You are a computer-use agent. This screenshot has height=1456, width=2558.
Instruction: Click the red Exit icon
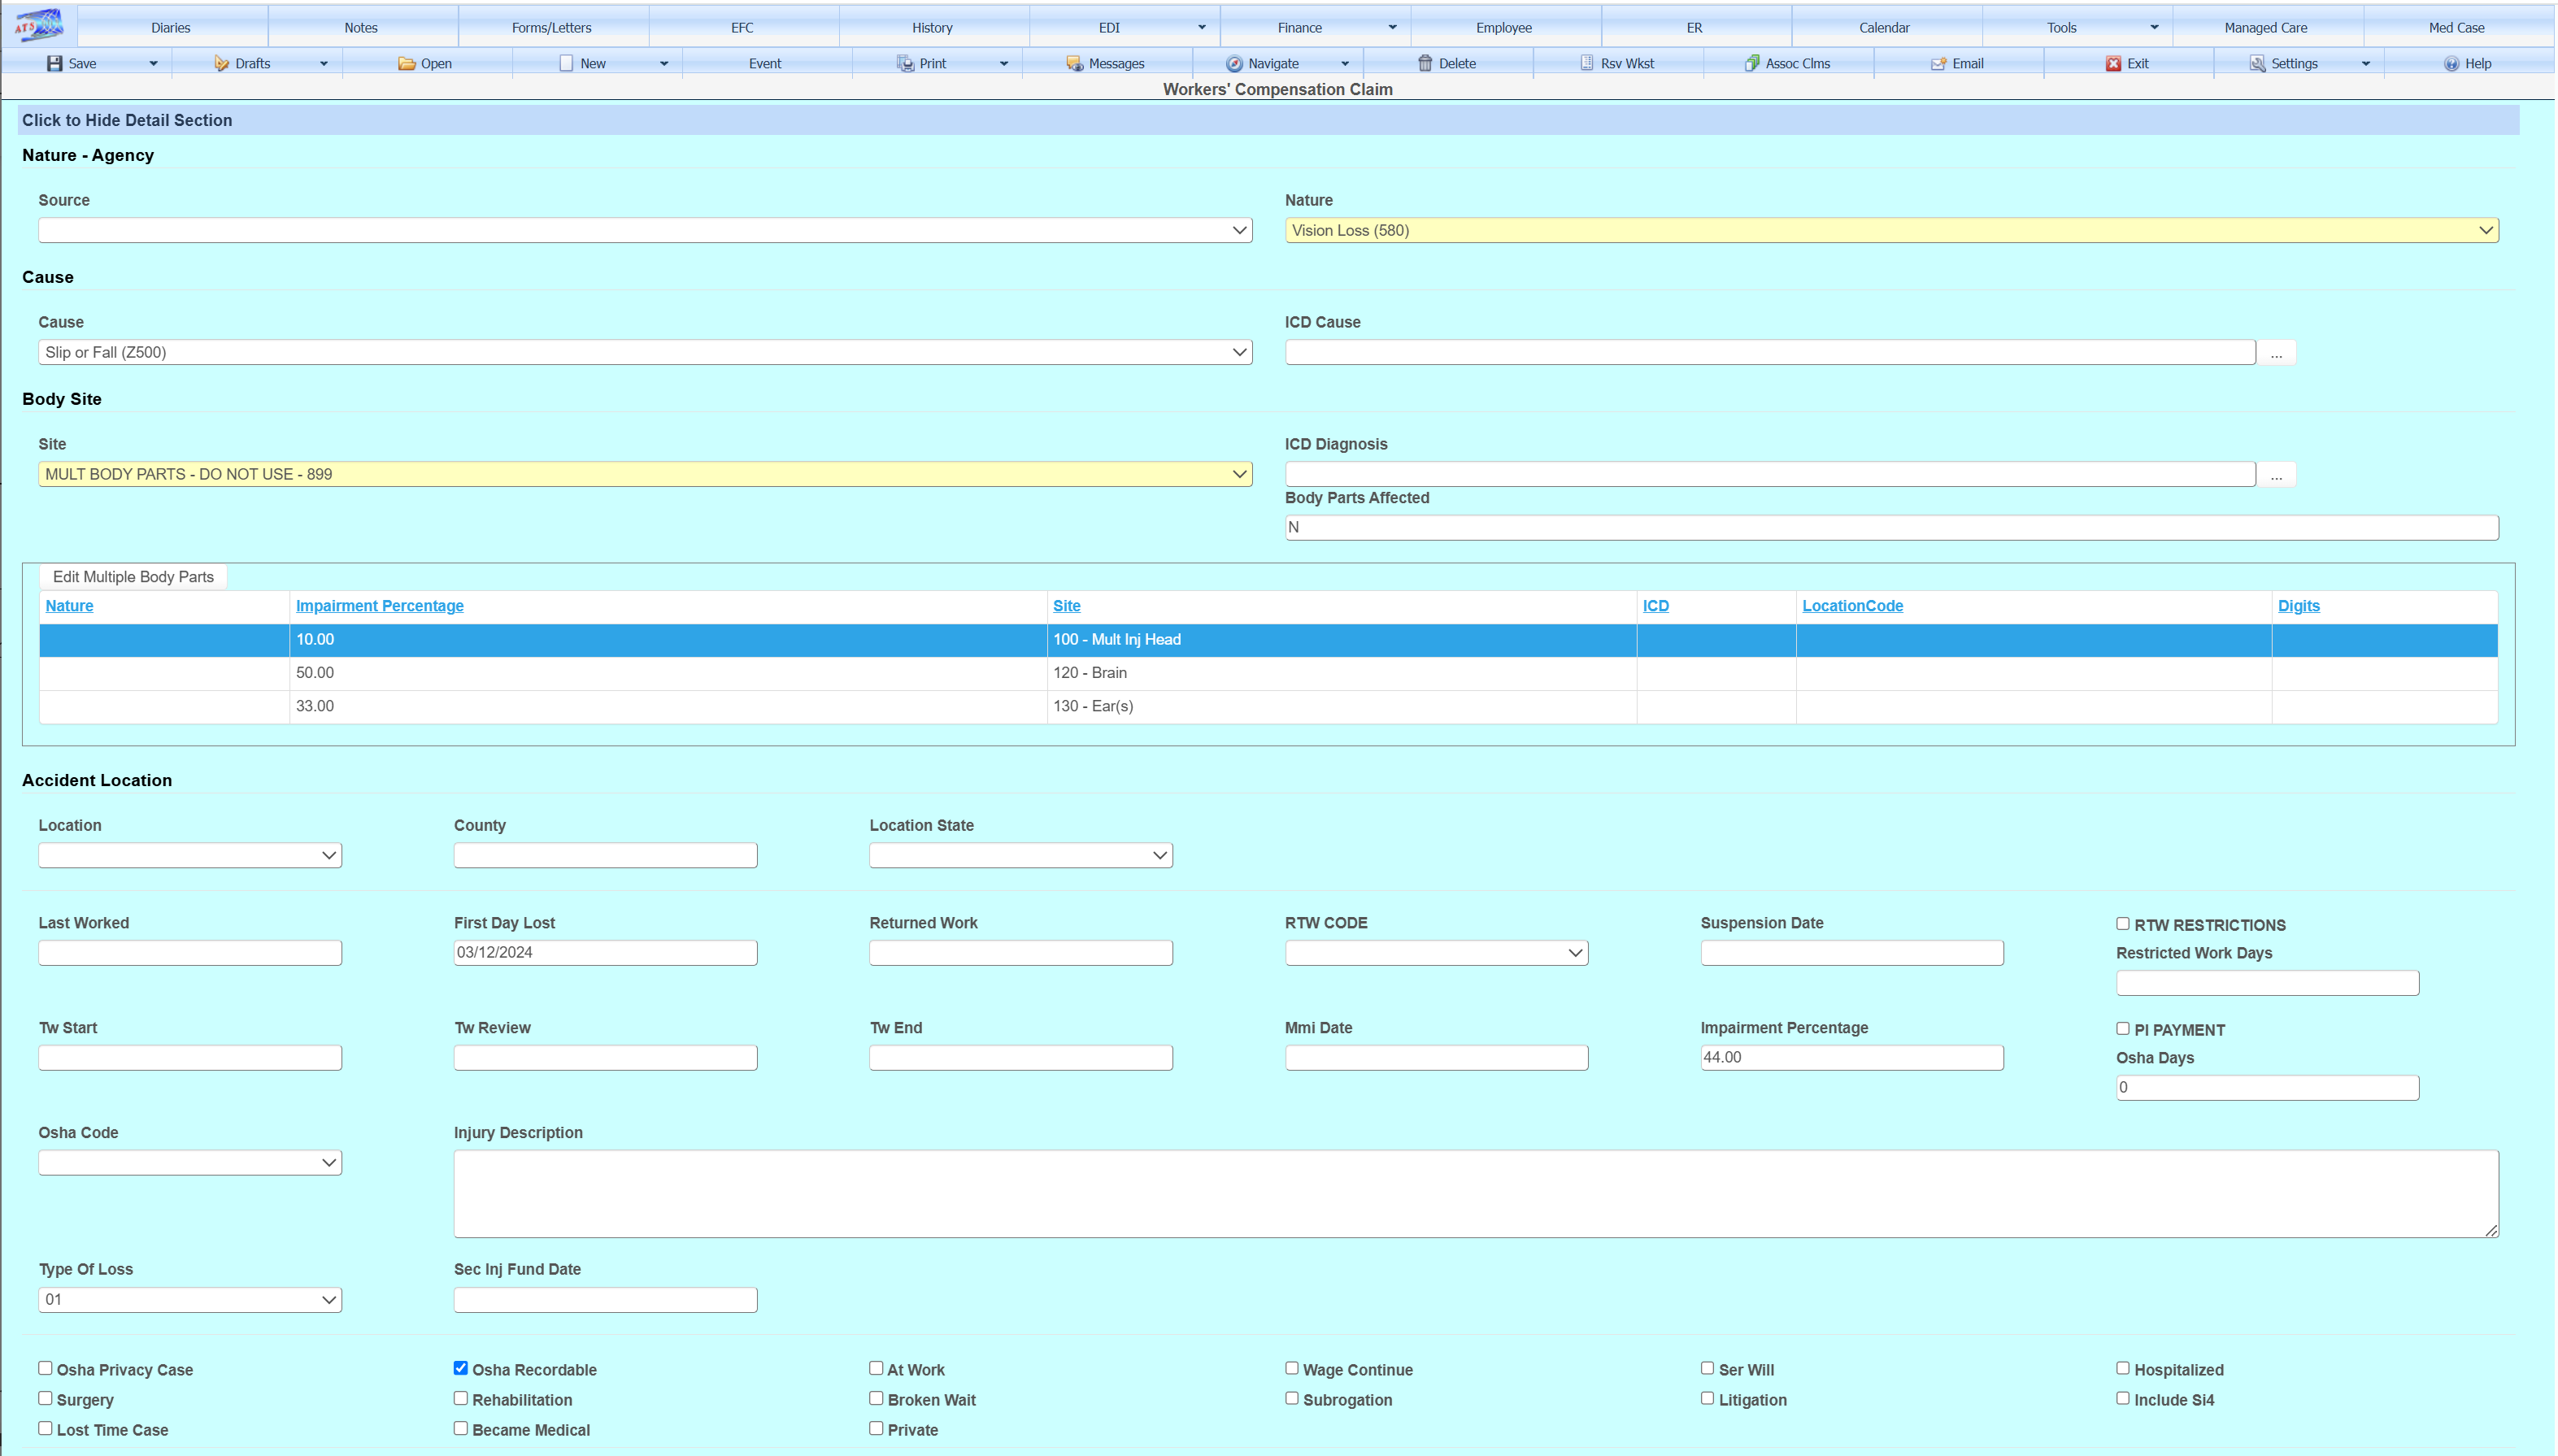[x=2113, y=63]
